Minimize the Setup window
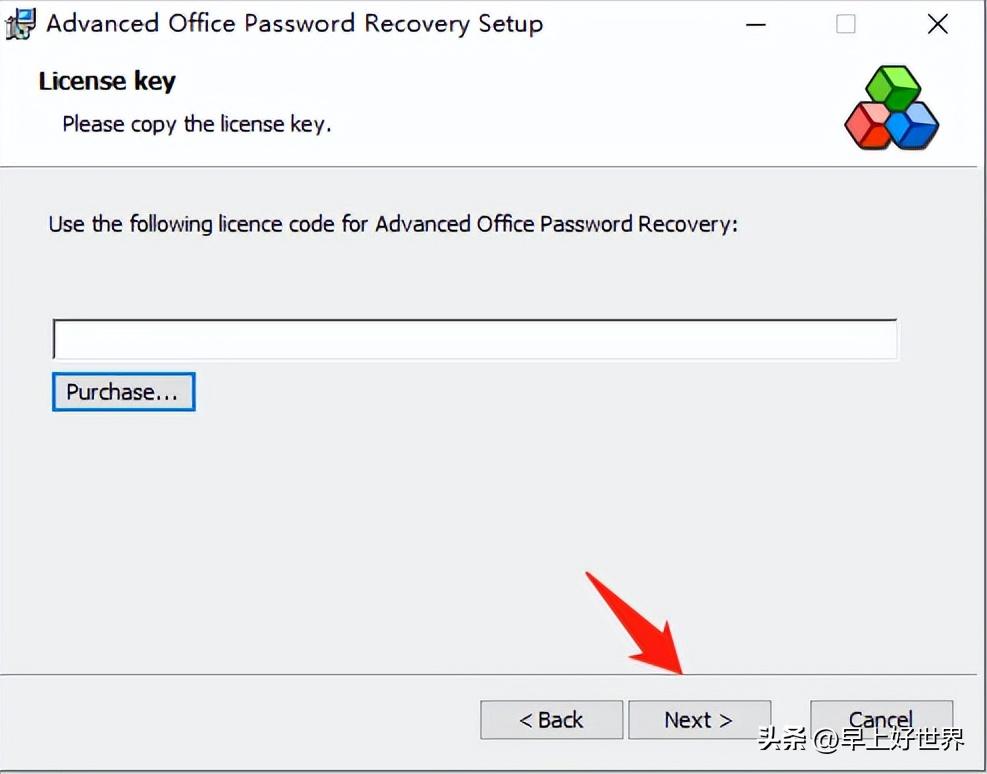Screen dimensions: 987x774 tap(756, 25)
